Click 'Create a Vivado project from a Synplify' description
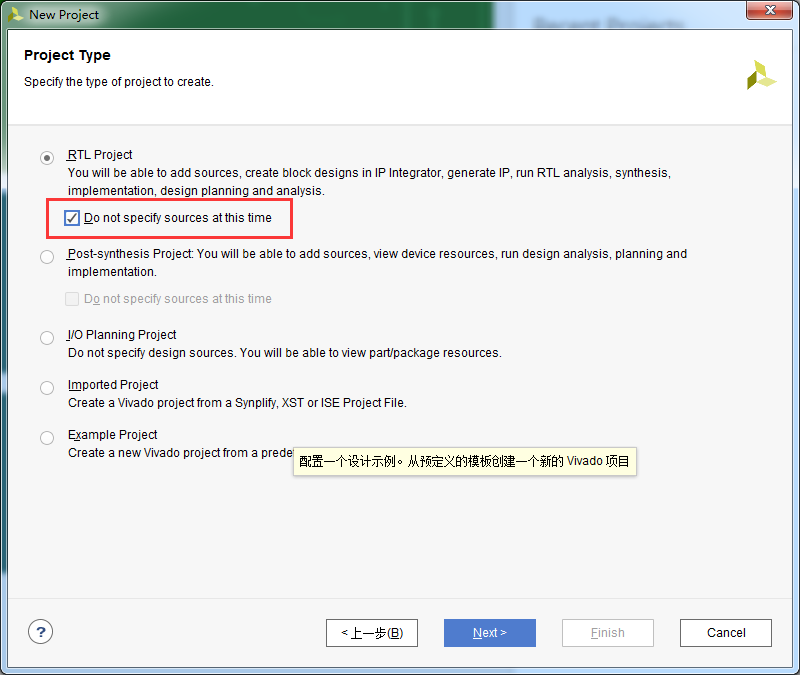 click(237, 403)
